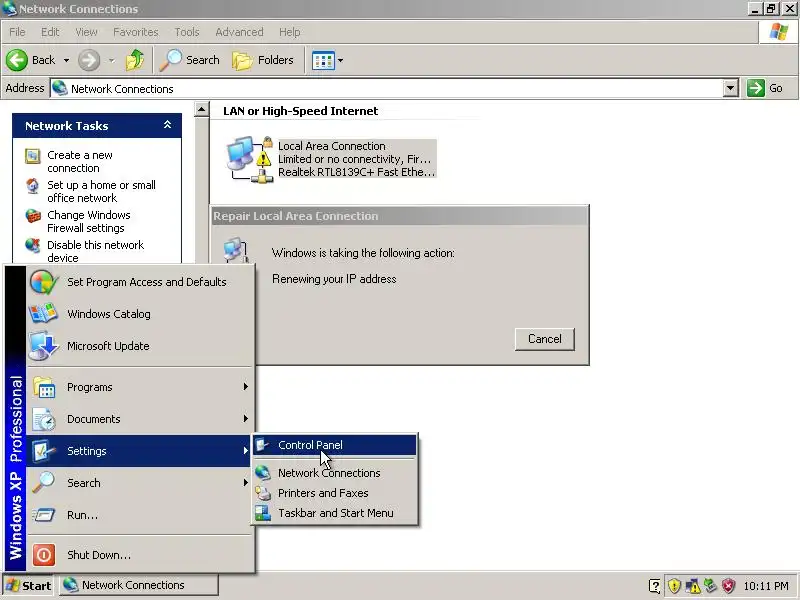The width and height of the screenshot is (800, 600).
Task: Click the Forward arrow icon
Action: pyautogui.click(x=89, y=60)
